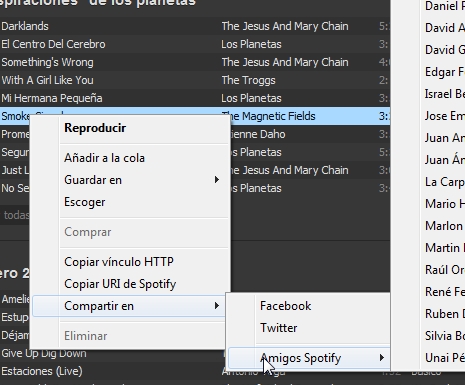Pick friend René in the friends list
The width and height of the screenshot is (465, 385).
[445, 292]
